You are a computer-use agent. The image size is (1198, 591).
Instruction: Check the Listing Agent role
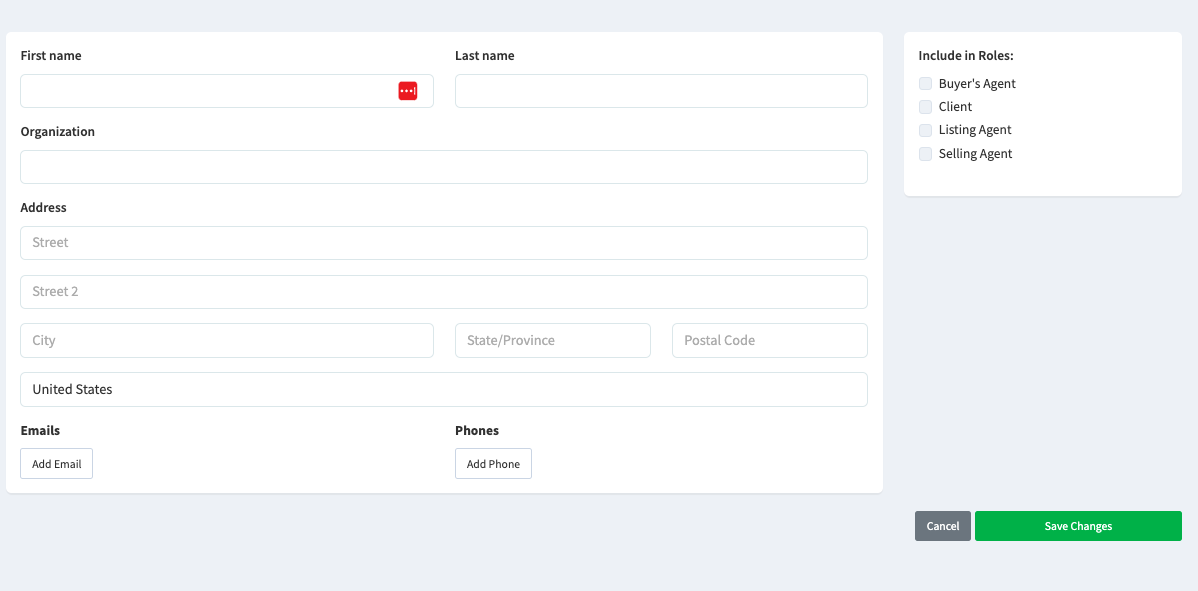925,130
